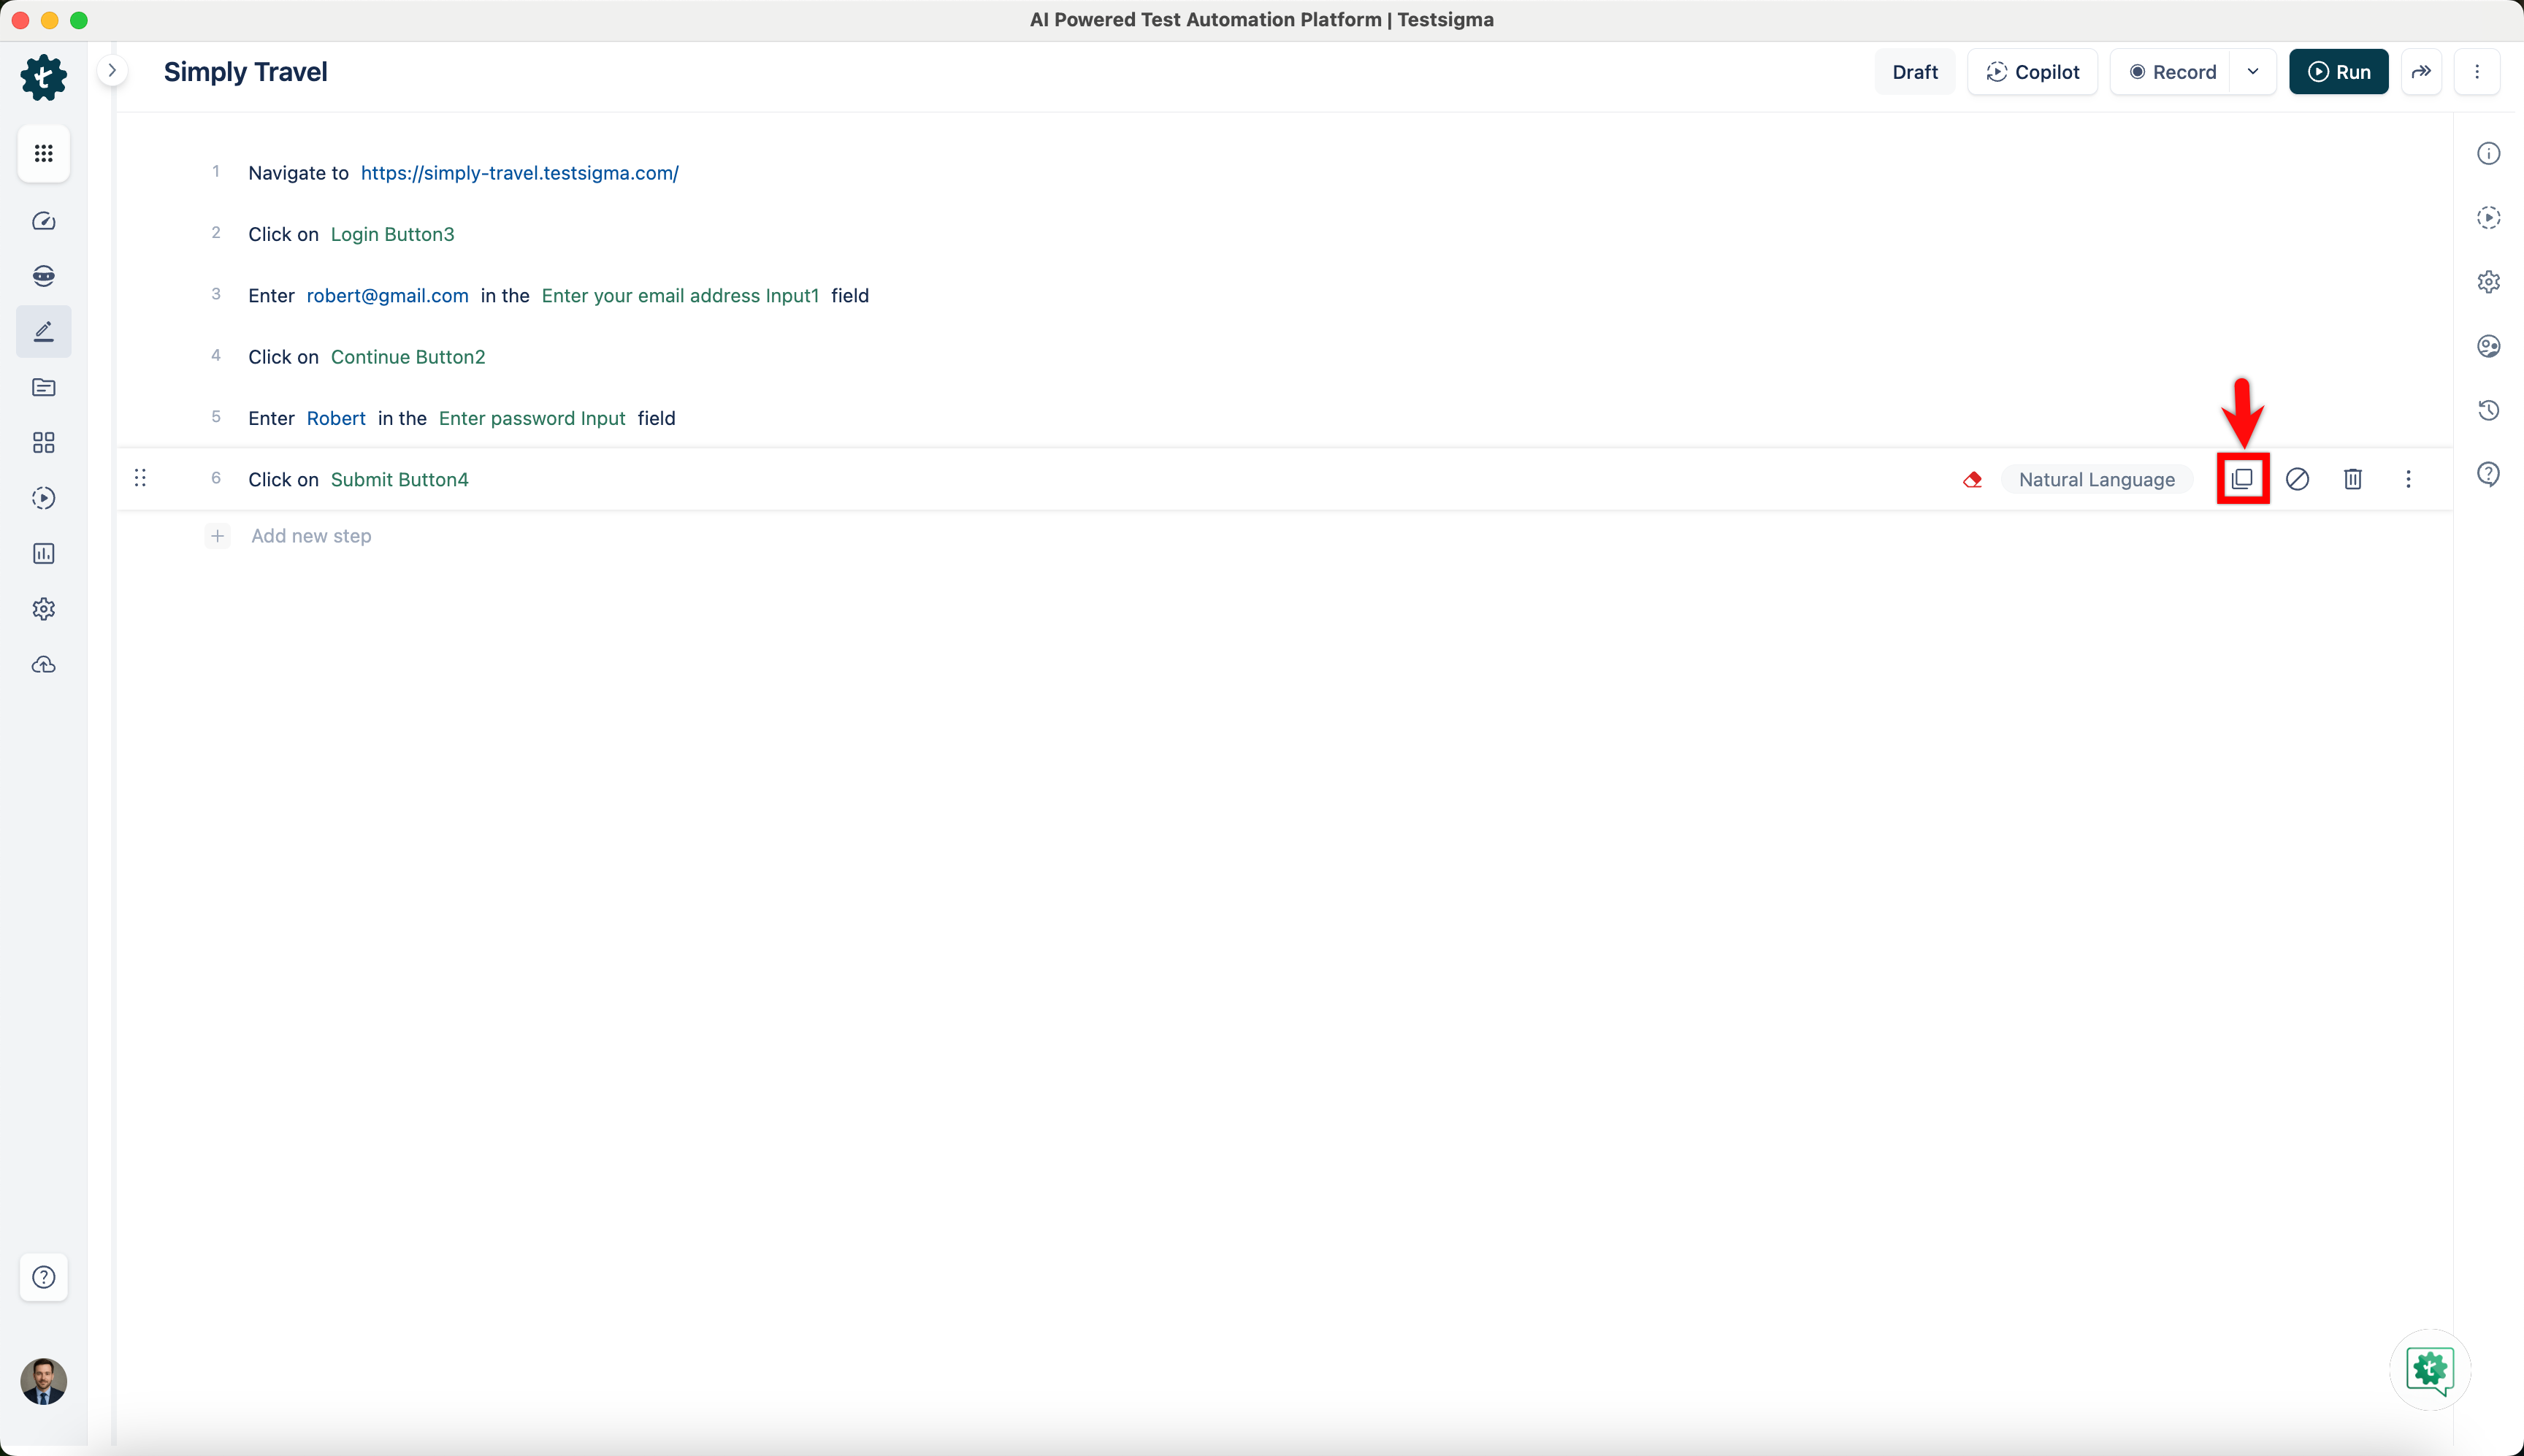The width and height of the screenshot is (2524, 1456).
Task: Click the copy step icon on step 6
Action: click(x=2242, y=479)
